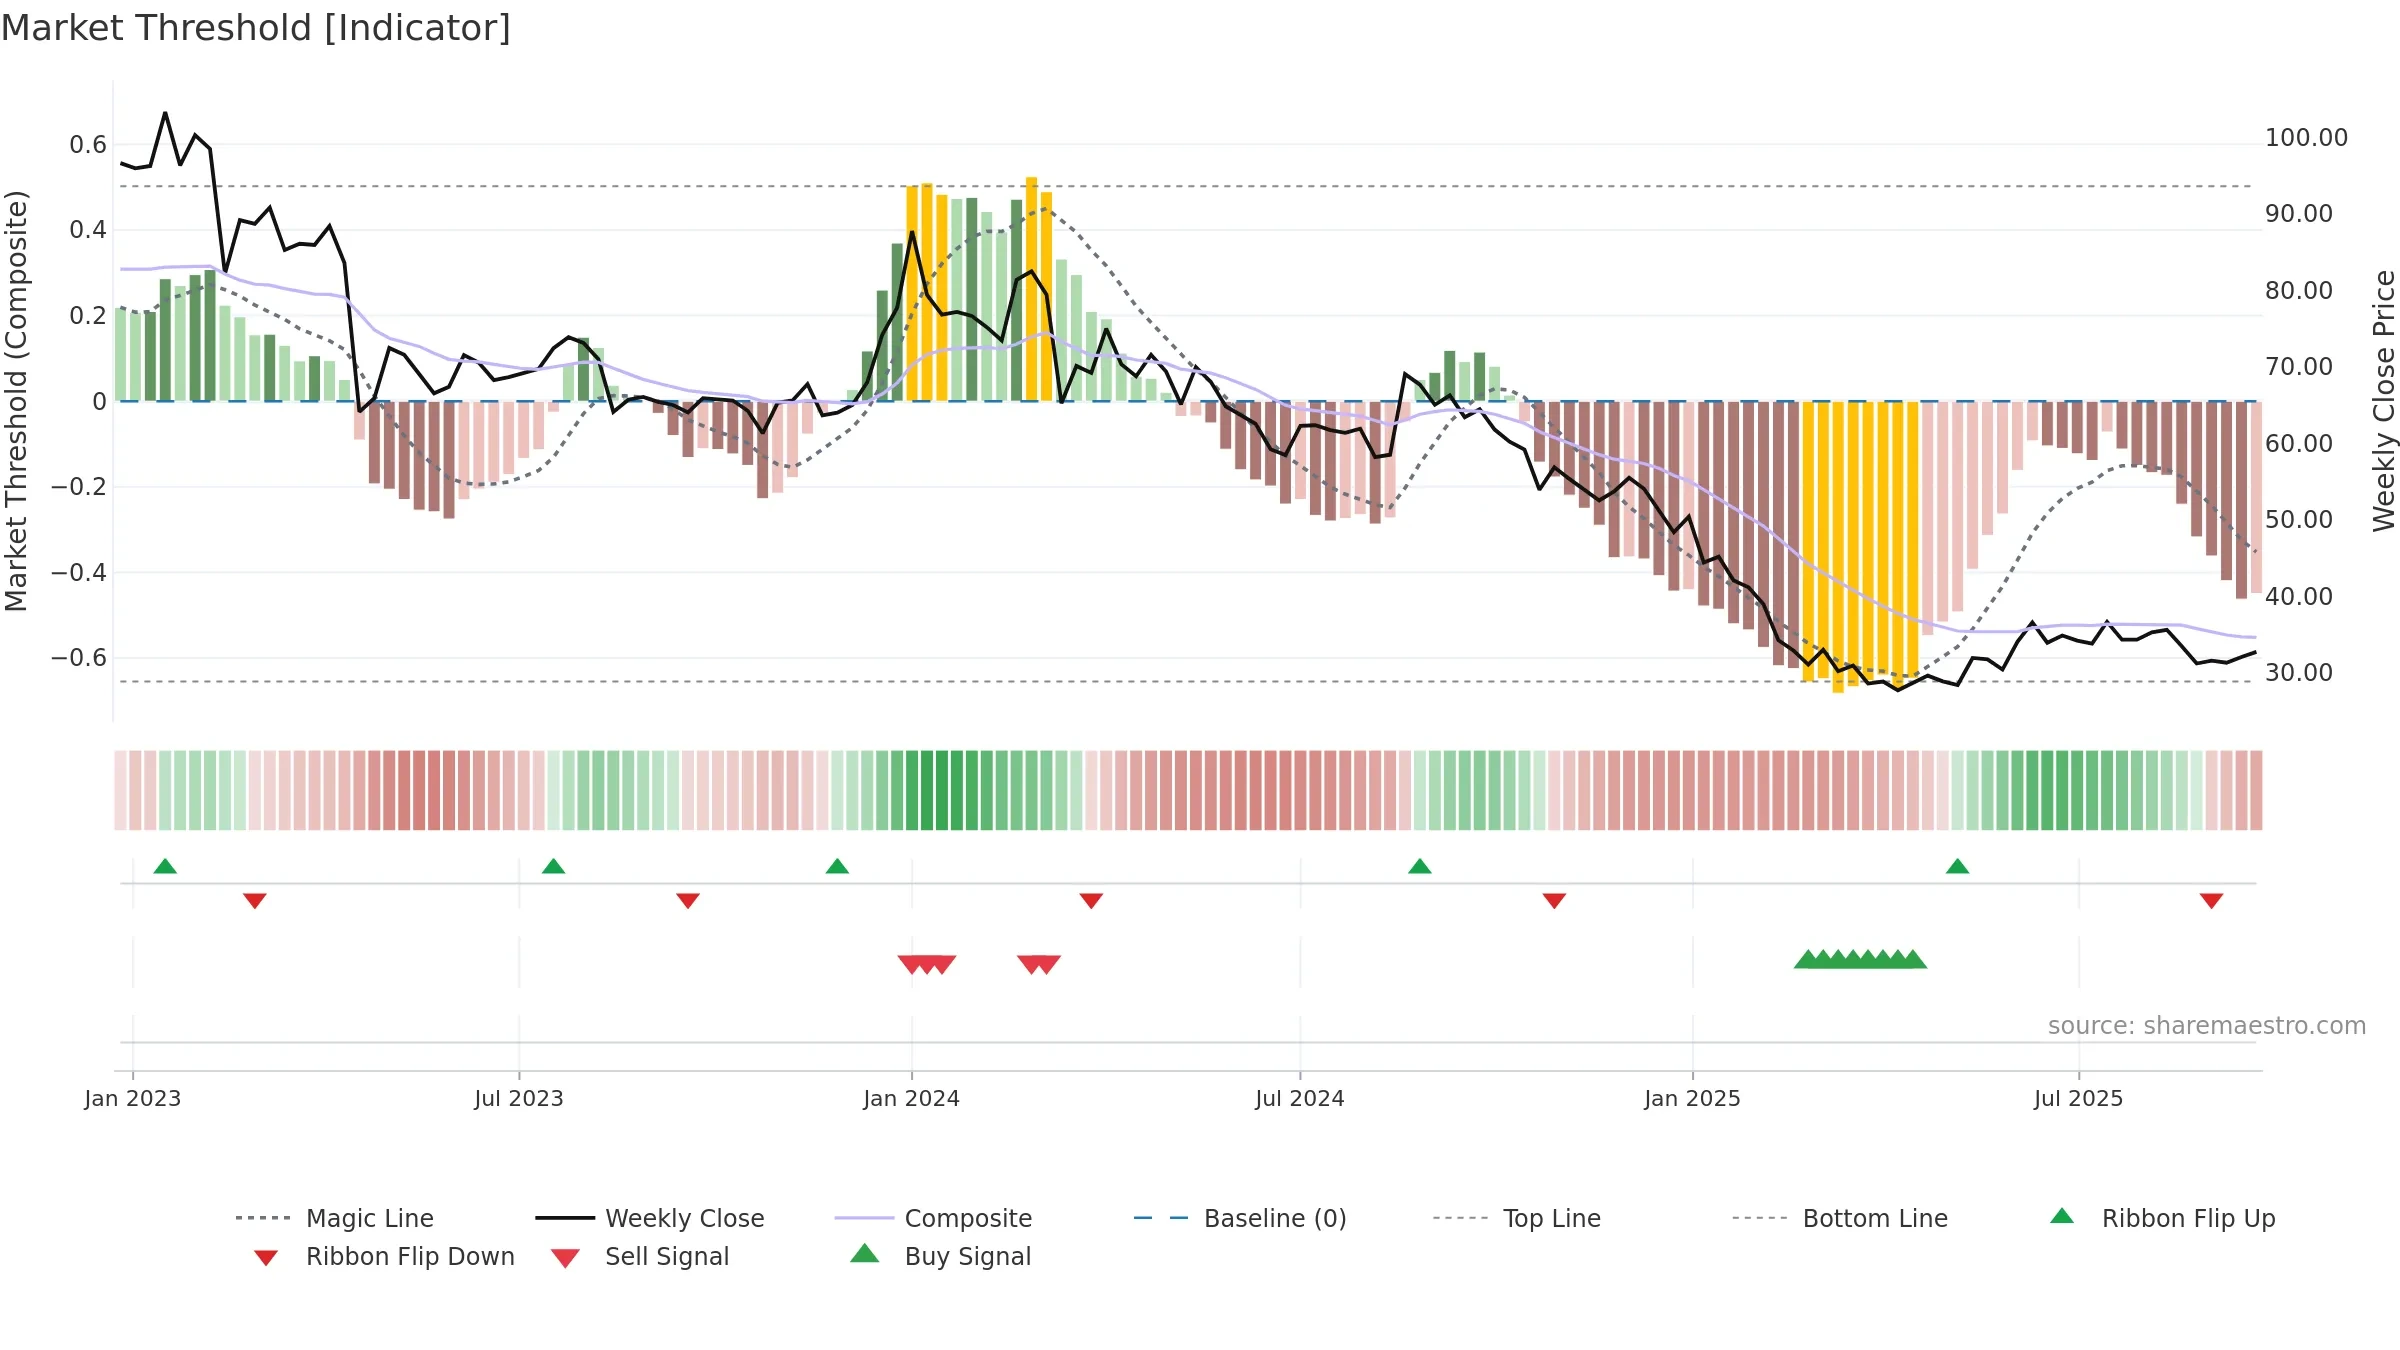The height and width of the screenshot is (1350, 2400).
Task: Click the Ribbon Flip Down marker after Jul 2025
Action: pos(2211,901)
